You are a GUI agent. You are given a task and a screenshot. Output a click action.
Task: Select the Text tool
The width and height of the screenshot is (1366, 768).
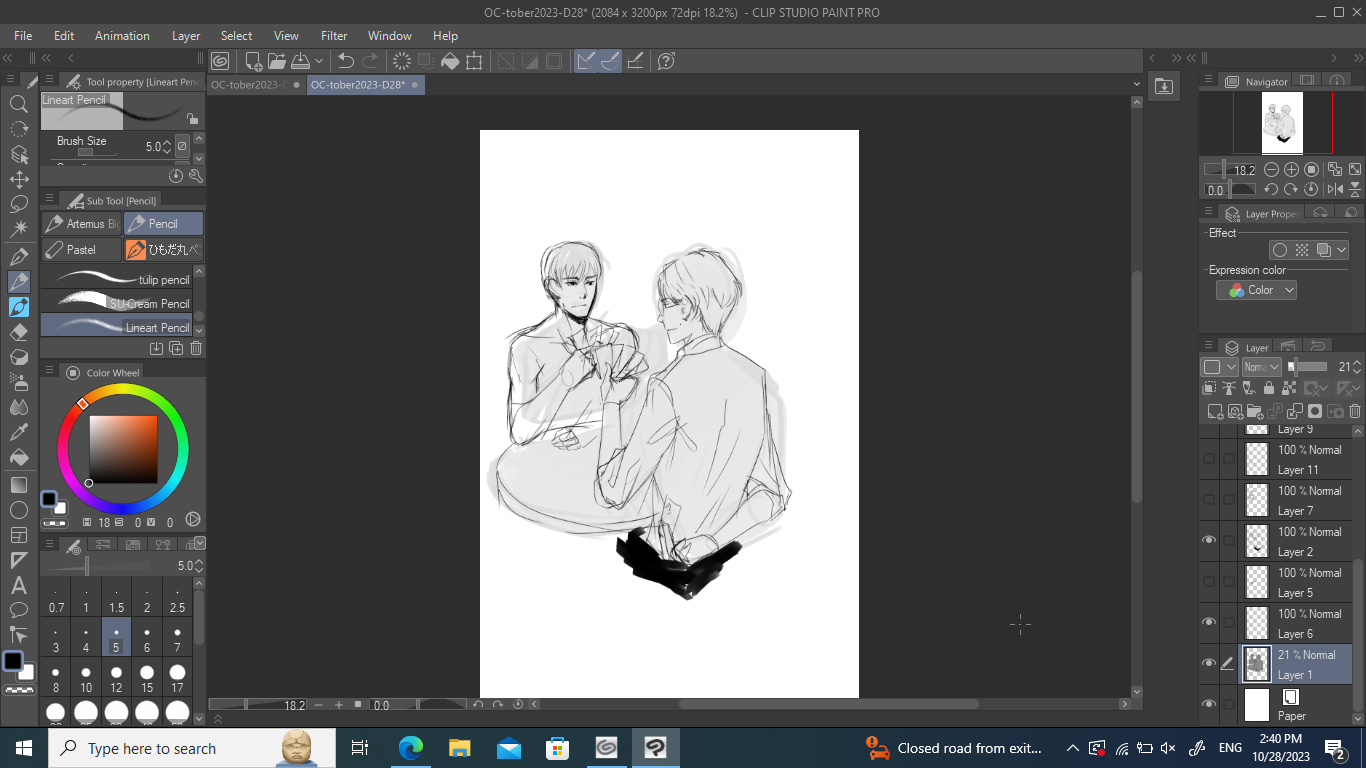[19, 586]
